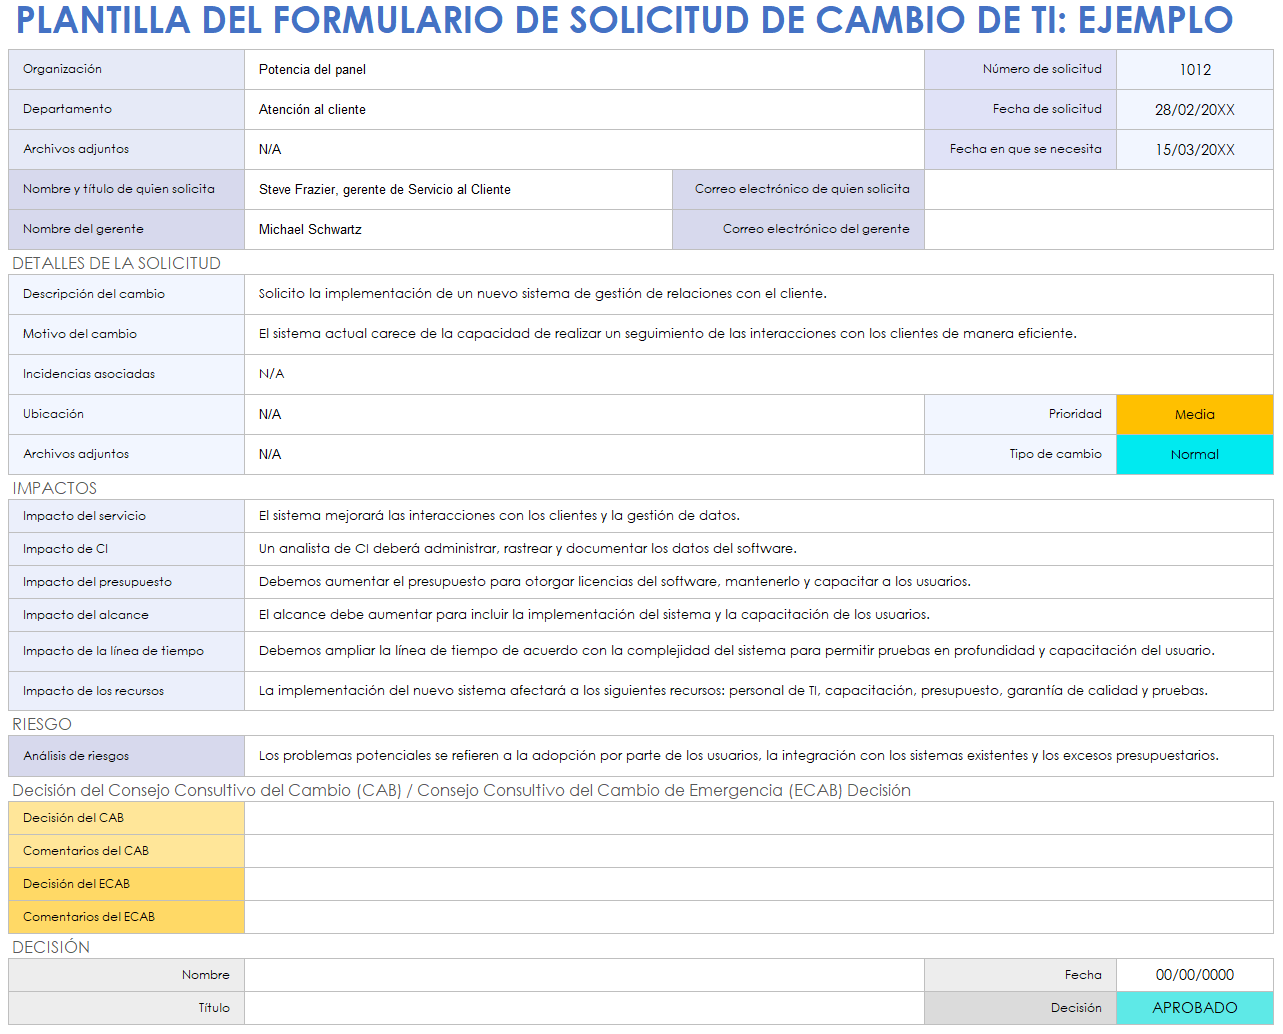The width and height of the screenshot is (1283, 1034).
Task: Click the Departamento field showing Atención al cliente
Action: point(584,110)
